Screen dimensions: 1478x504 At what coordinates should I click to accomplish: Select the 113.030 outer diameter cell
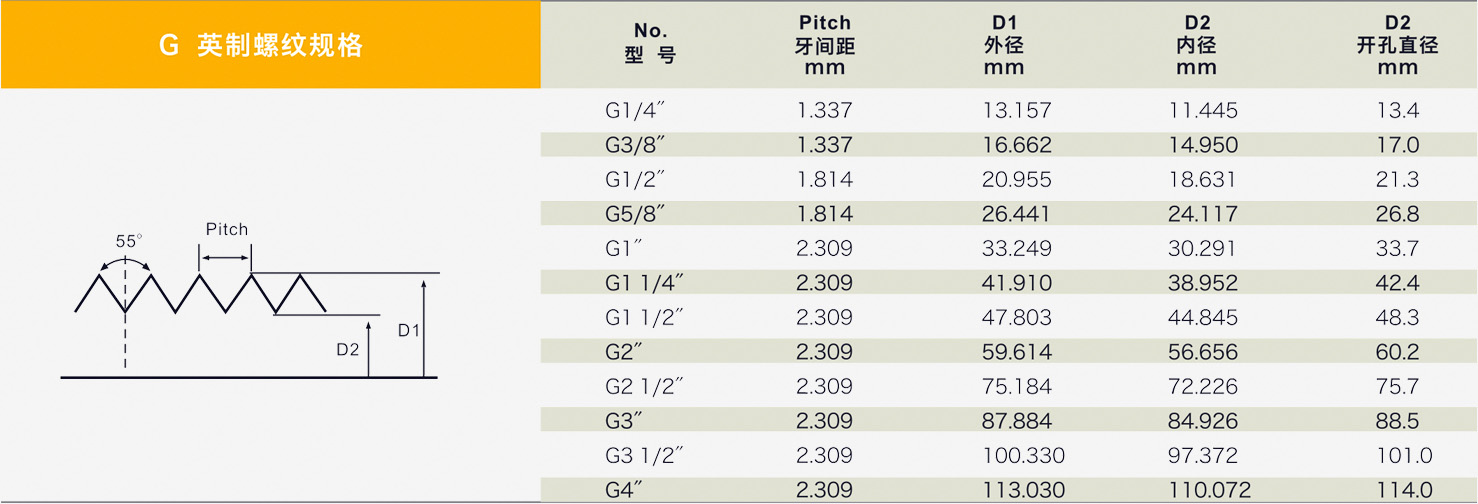(1024, 490)
